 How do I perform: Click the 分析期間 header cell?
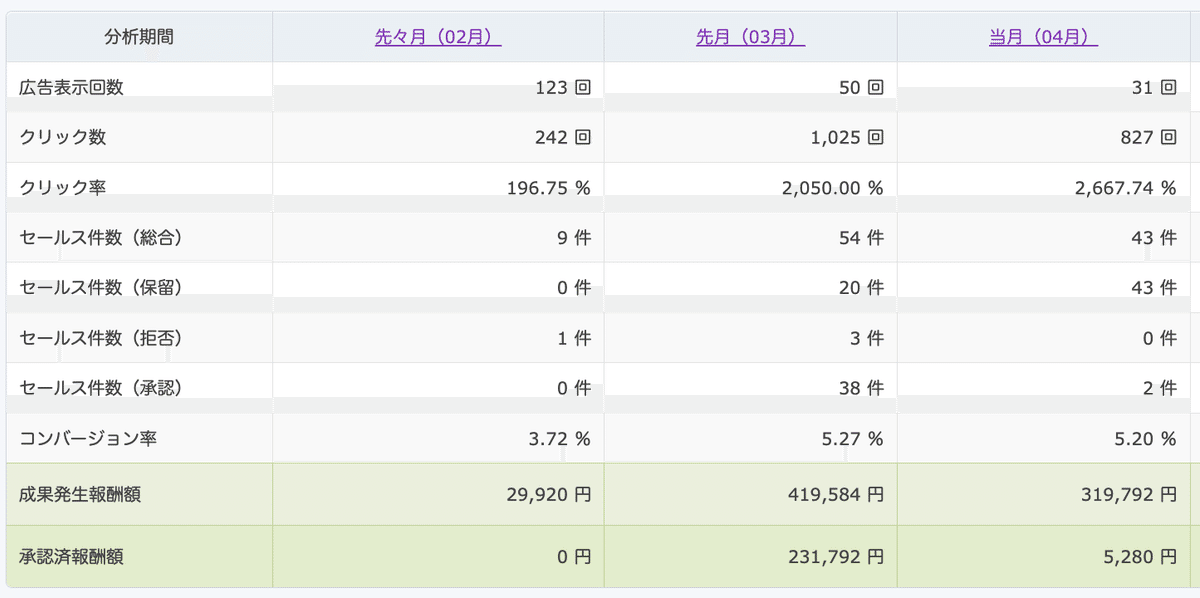point(139,38)
